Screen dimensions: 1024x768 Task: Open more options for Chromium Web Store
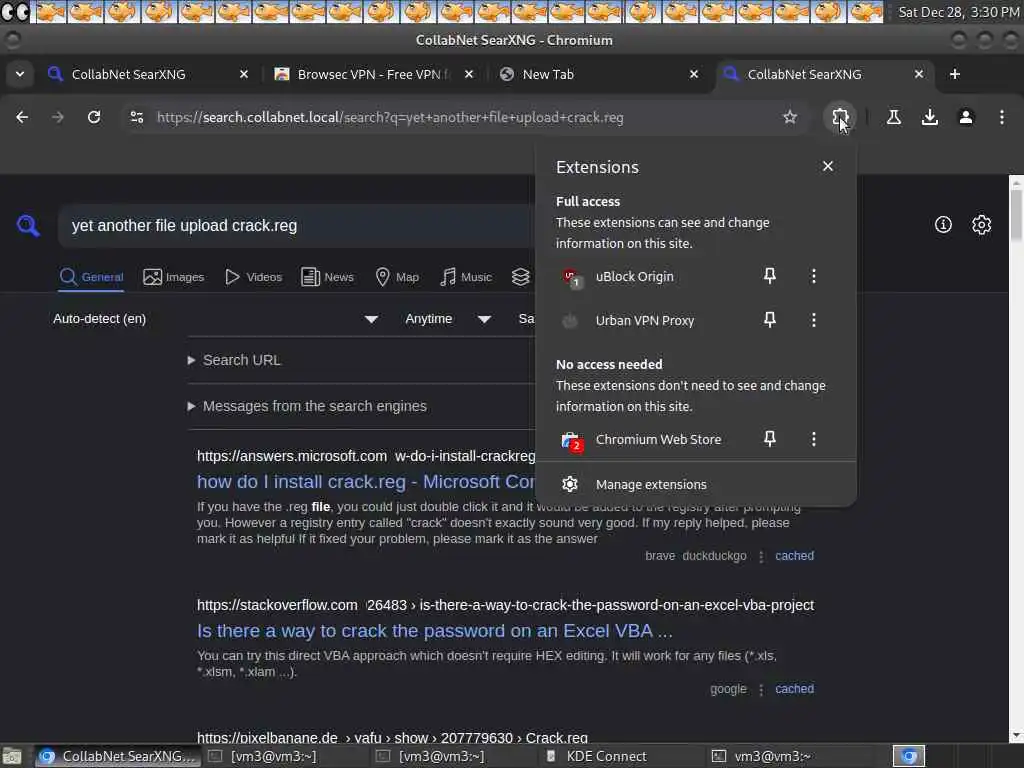coord(814,439)
